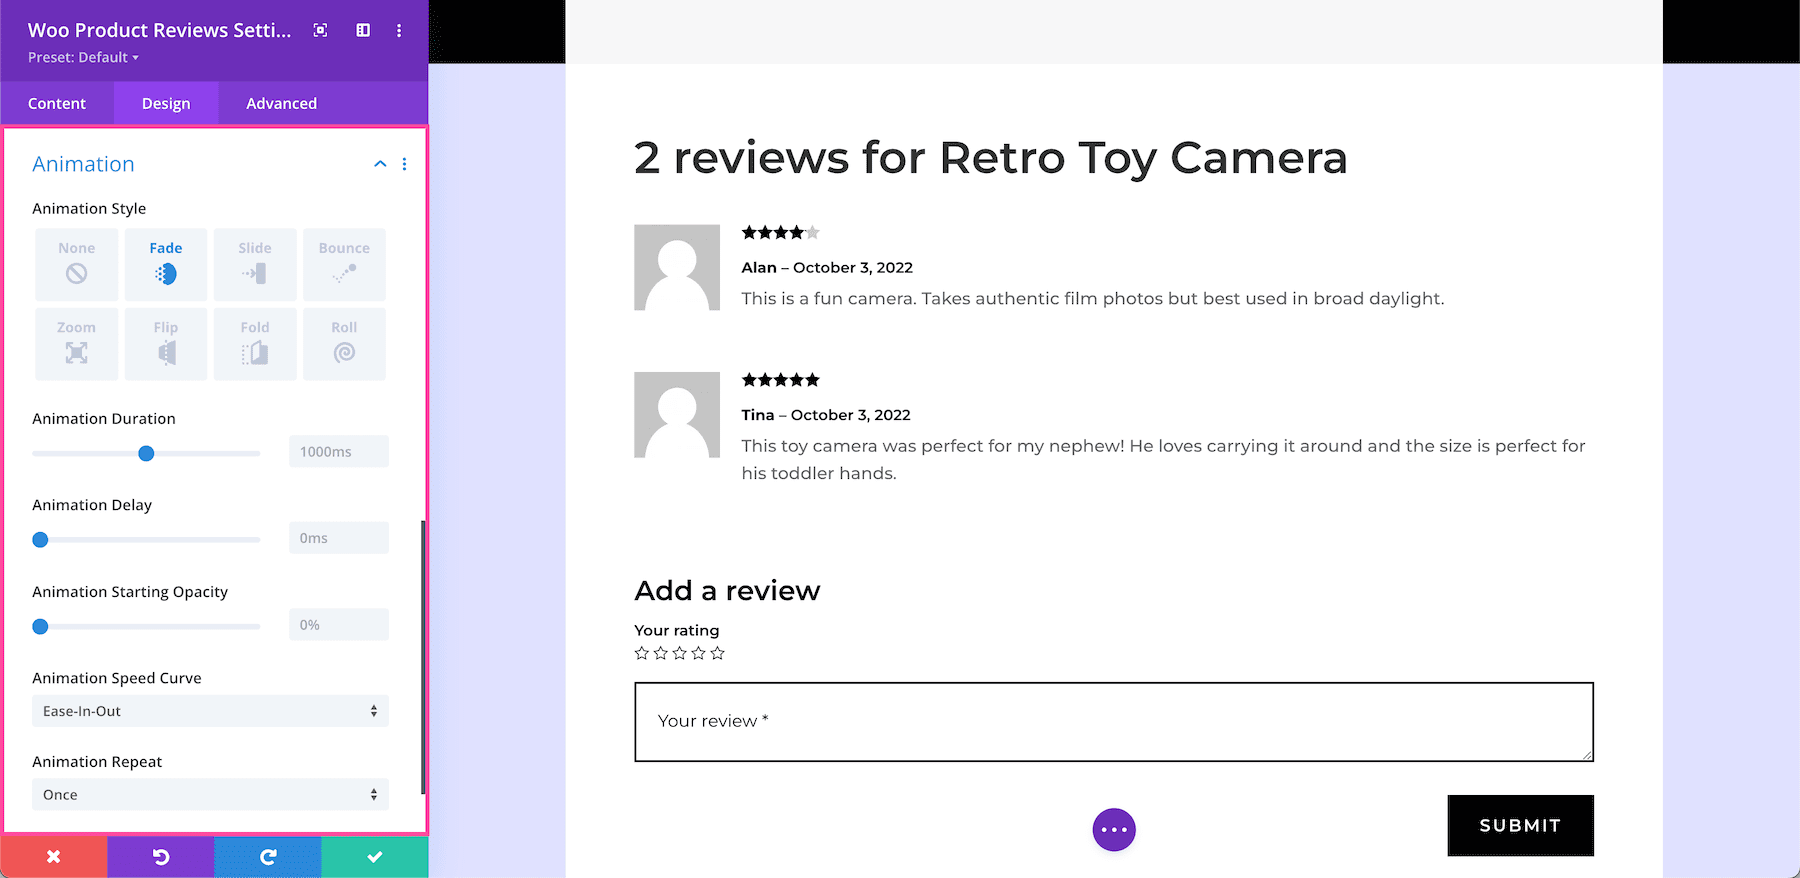Save changes with green checkmark
This screenshot has width=1800, height=878.
(x=375, y=857)
